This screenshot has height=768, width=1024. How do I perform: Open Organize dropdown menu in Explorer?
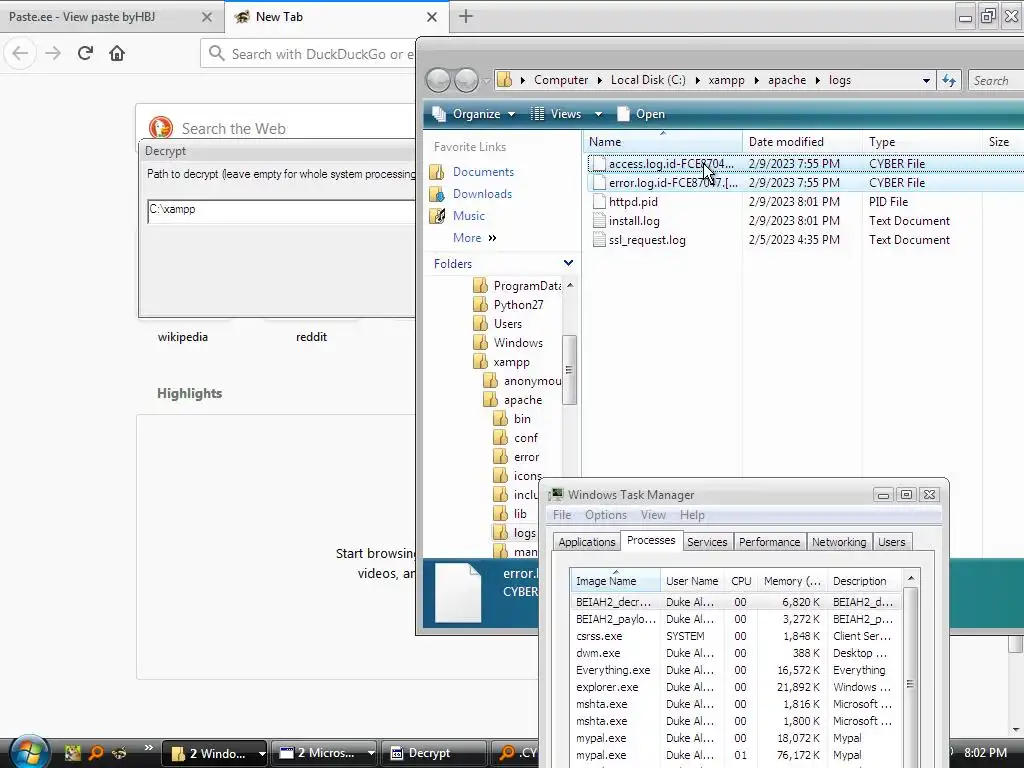point(473,114)
